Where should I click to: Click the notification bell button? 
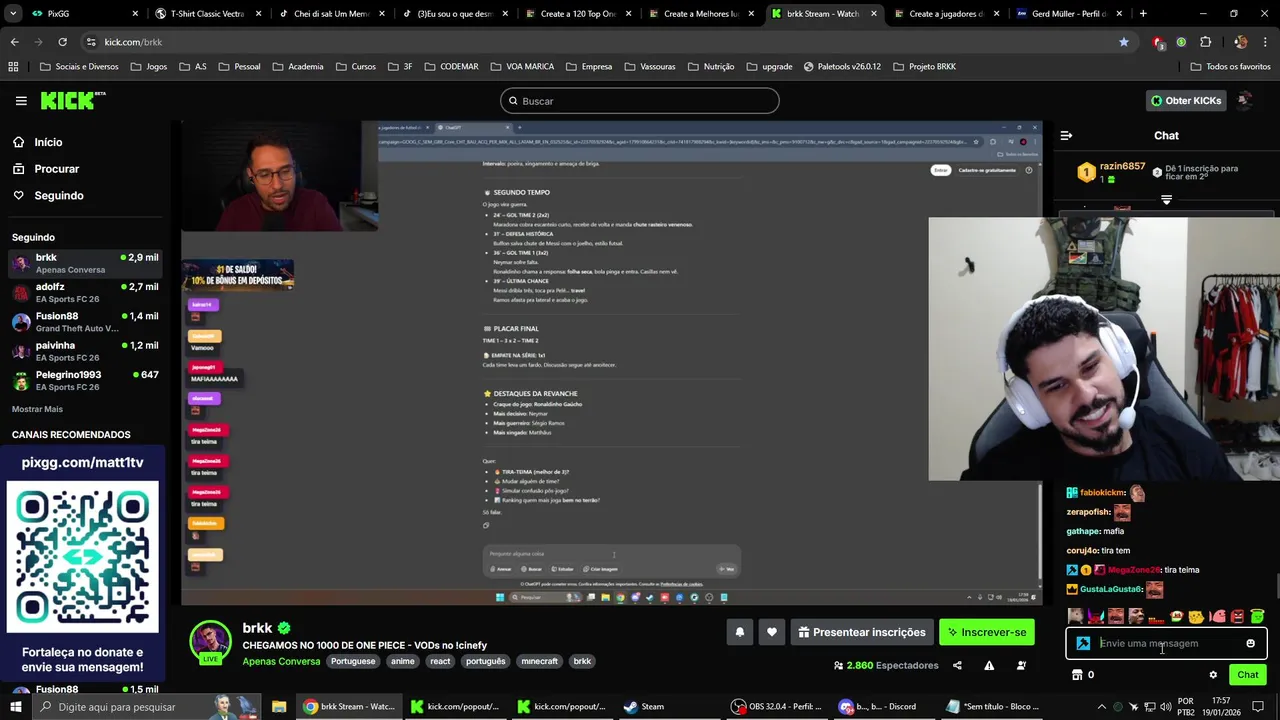point(740,632)
